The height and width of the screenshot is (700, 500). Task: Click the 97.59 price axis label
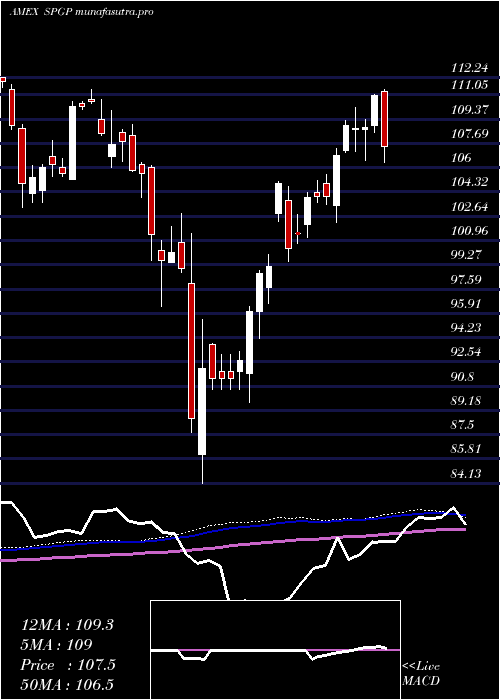click(467, 280)
